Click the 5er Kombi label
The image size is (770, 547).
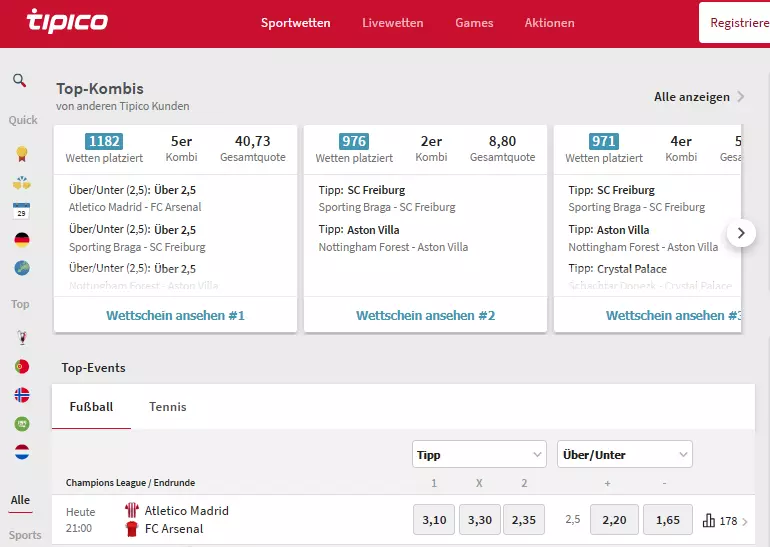pyautogui.click(x=181, y=148)
